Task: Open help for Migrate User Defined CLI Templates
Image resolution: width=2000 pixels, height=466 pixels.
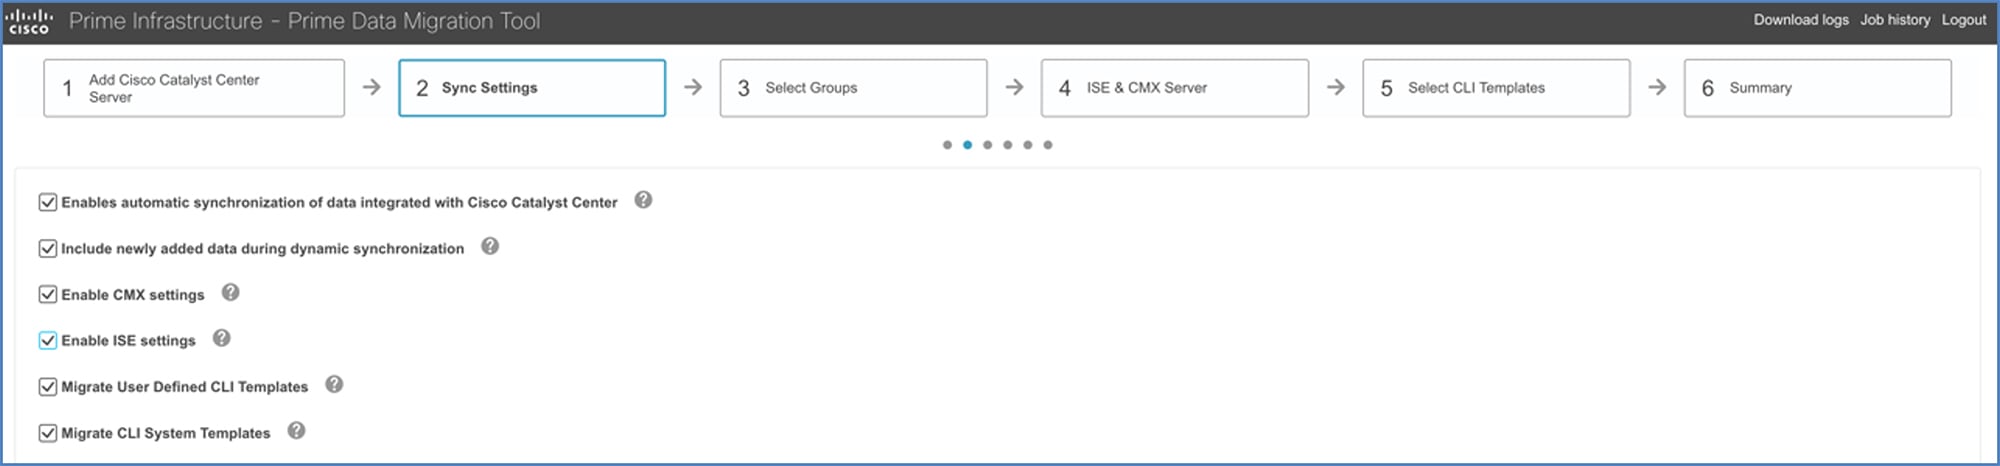Action: pos(334,384)
